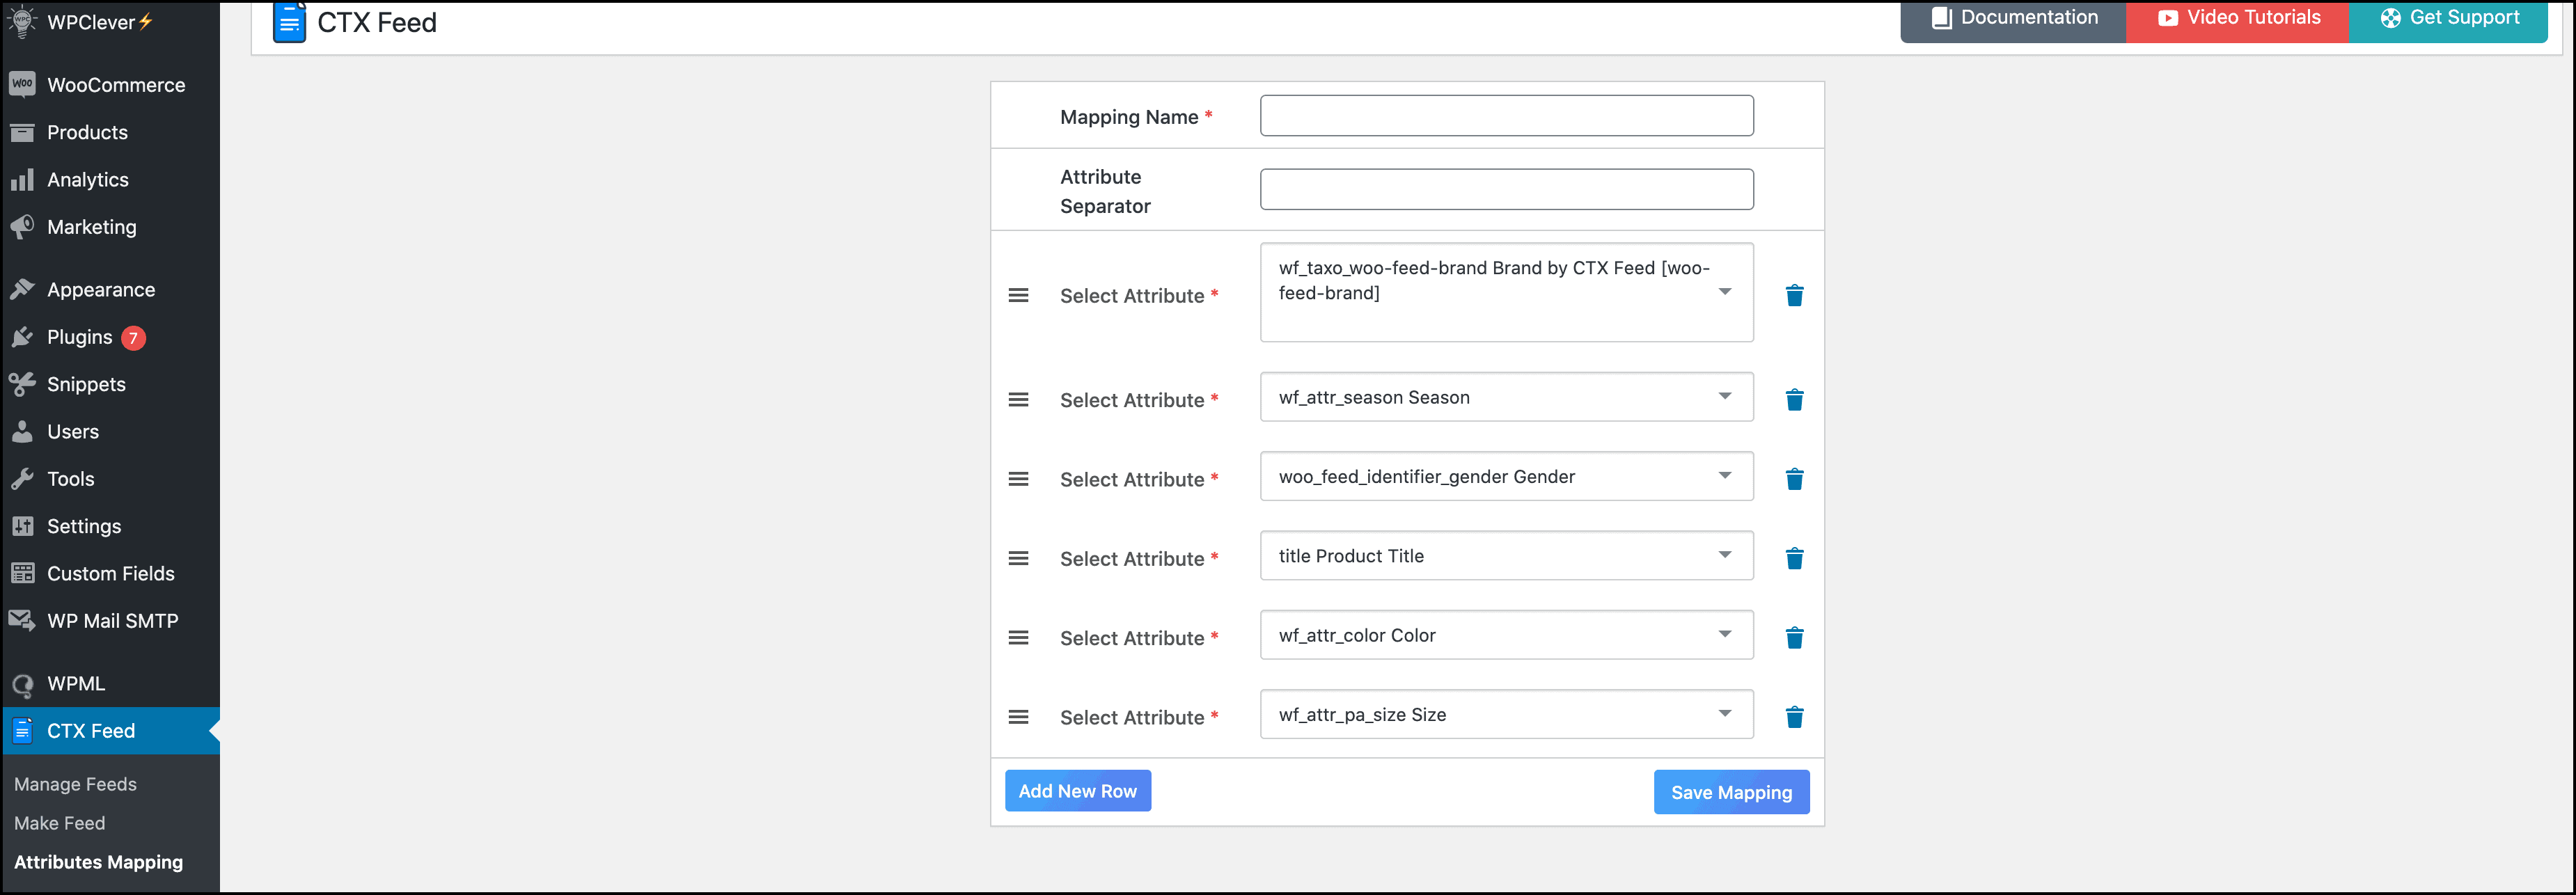The height and width of the screenshot is (895, 2576).
Task: Click the Get Support button in header
Action: 2449,19
